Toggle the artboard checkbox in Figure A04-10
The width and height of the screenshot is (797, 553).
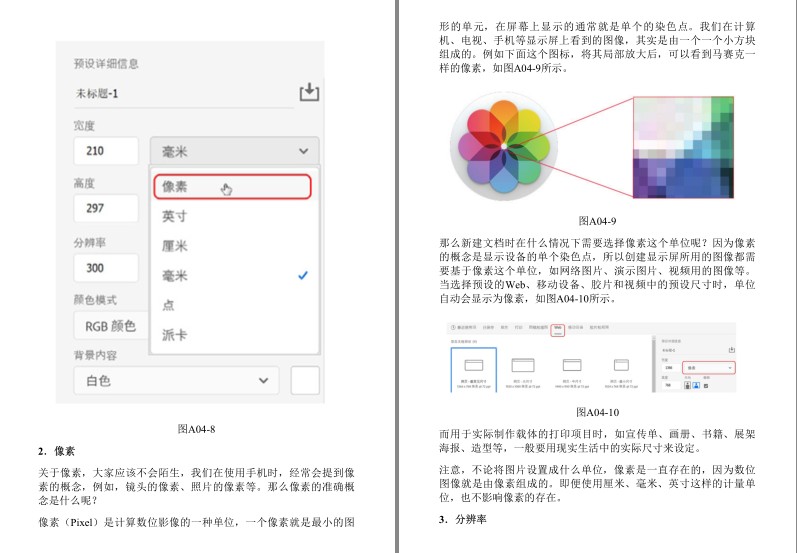click(x=706, y=386)
